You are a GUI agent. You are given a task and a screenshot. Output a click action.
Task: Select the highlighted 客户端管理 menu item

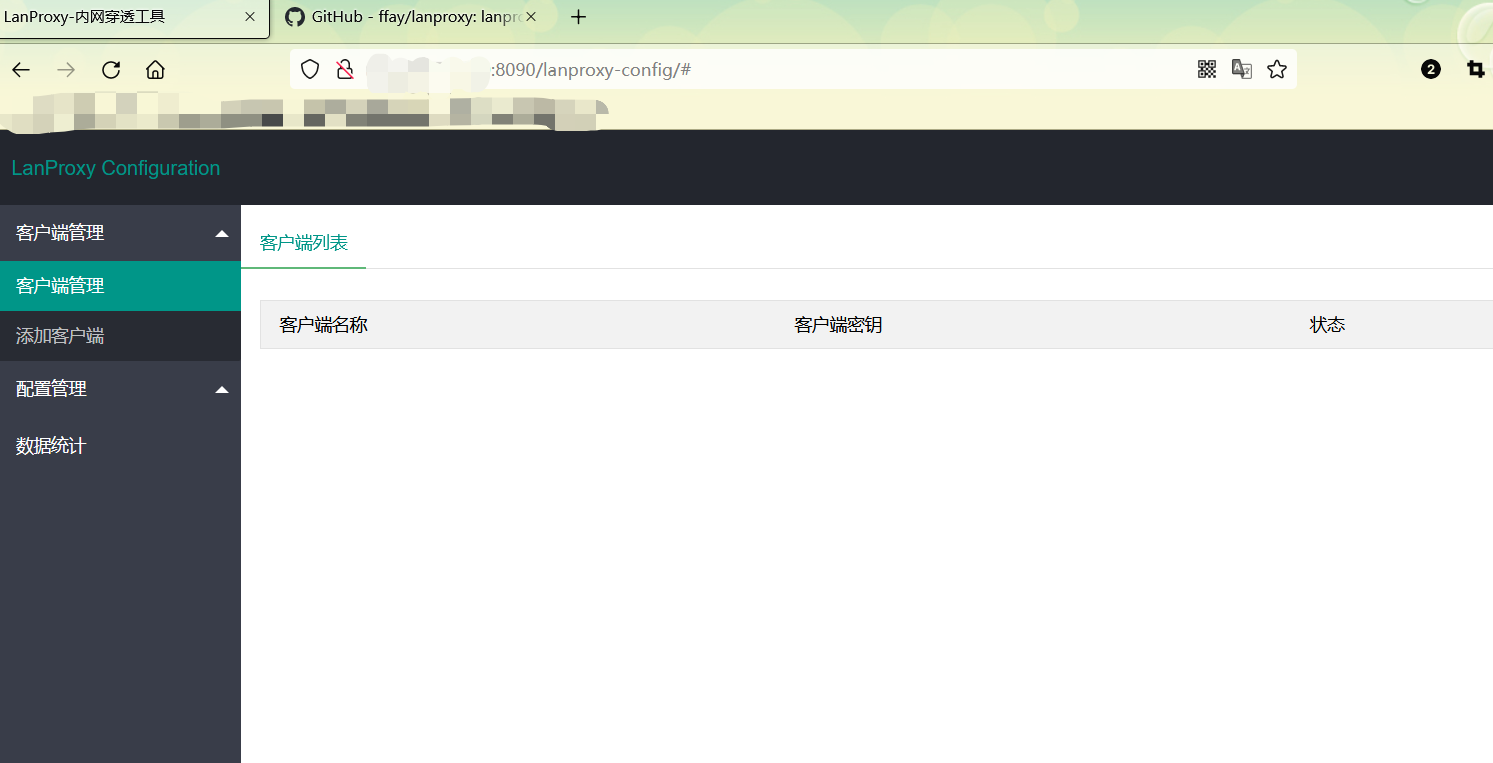120,286
